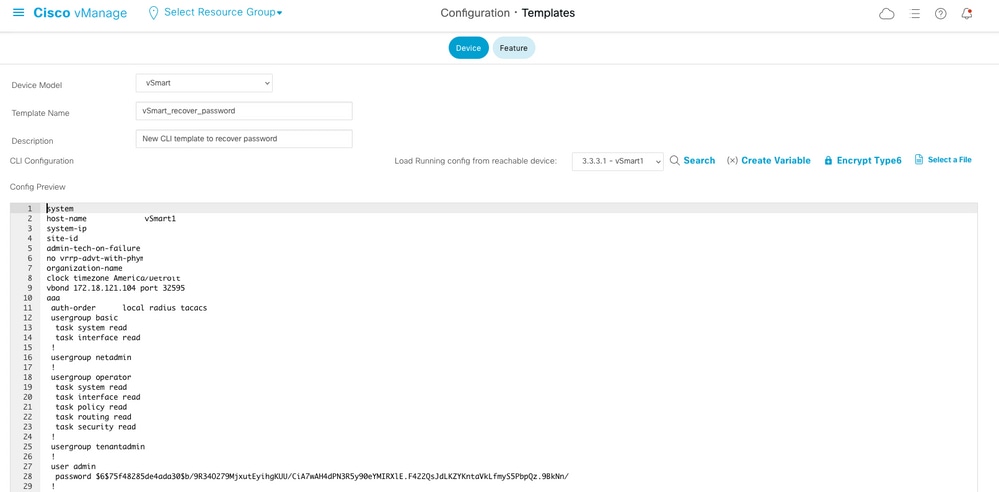The image size is (999, 492).
Task: Click the 'task security read' line
Action: 96,427
